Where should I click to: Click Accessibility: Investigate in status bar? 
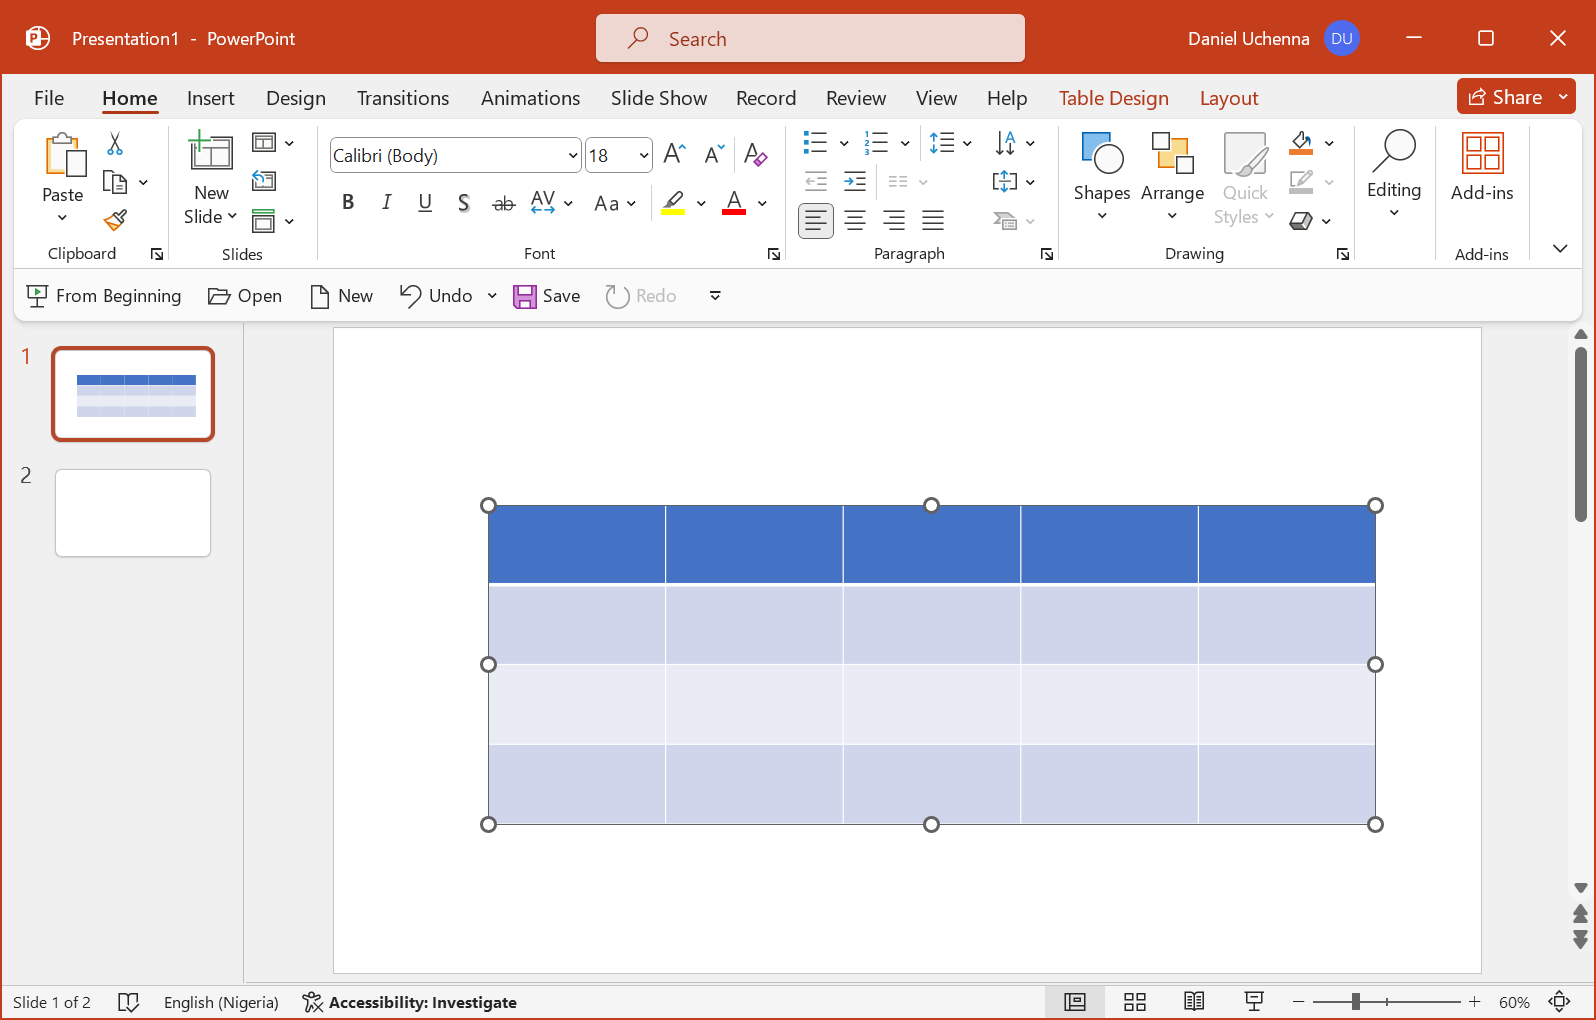tap(410, 1002)
